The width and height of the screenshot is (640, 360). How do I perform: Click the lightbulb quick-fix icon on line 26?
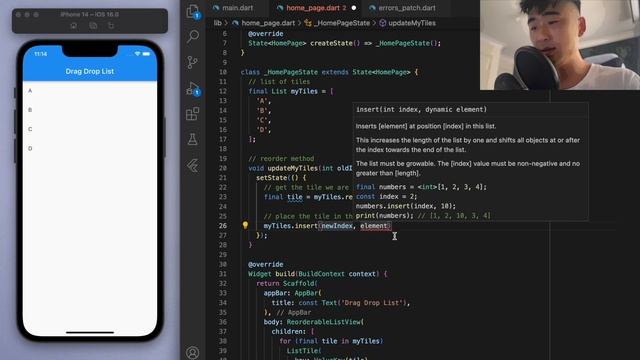click(245, 225)
